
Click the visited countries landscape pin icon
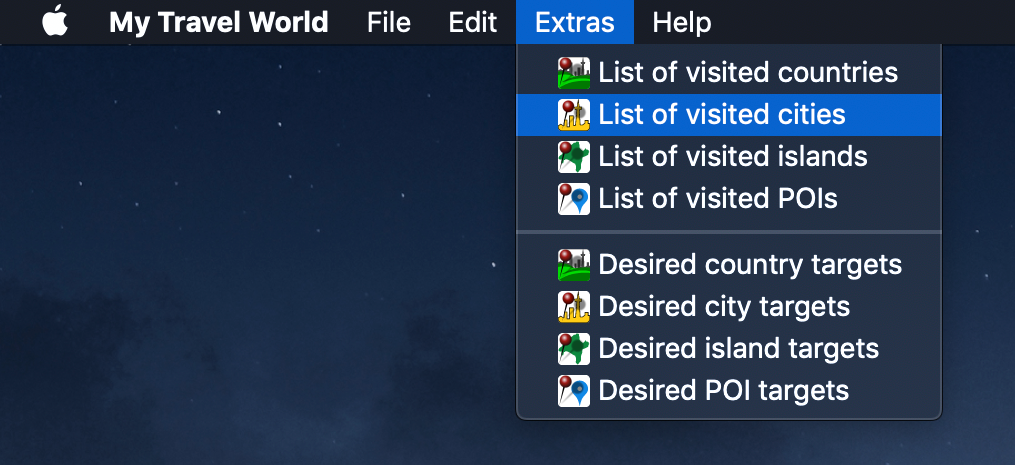(574, 73)
